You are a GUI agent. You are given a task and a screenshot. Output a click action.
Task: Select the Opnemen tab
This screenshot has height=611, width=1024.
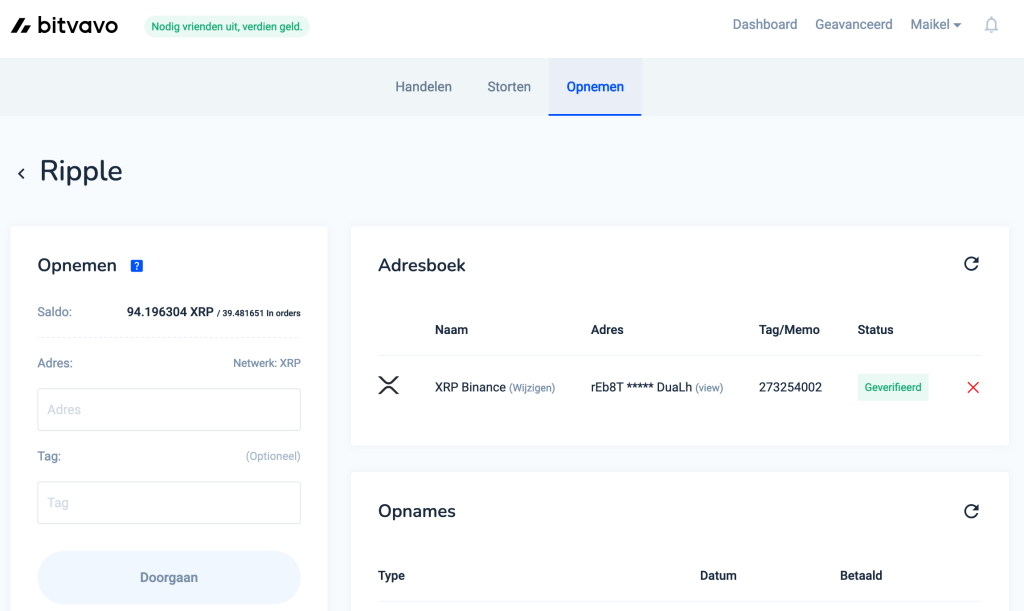click(595, 87)
